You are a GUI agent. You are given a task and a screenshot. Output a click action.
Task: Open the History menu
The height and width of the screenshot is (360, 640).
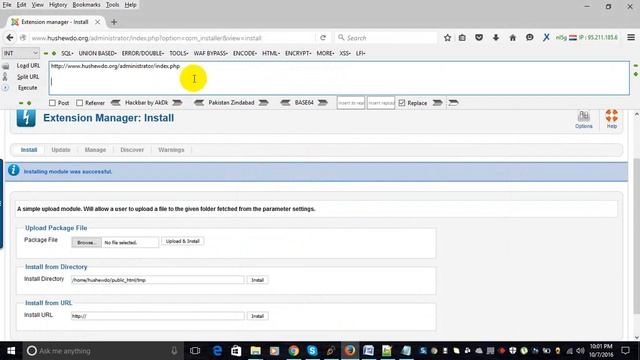(x=58, y=5)
